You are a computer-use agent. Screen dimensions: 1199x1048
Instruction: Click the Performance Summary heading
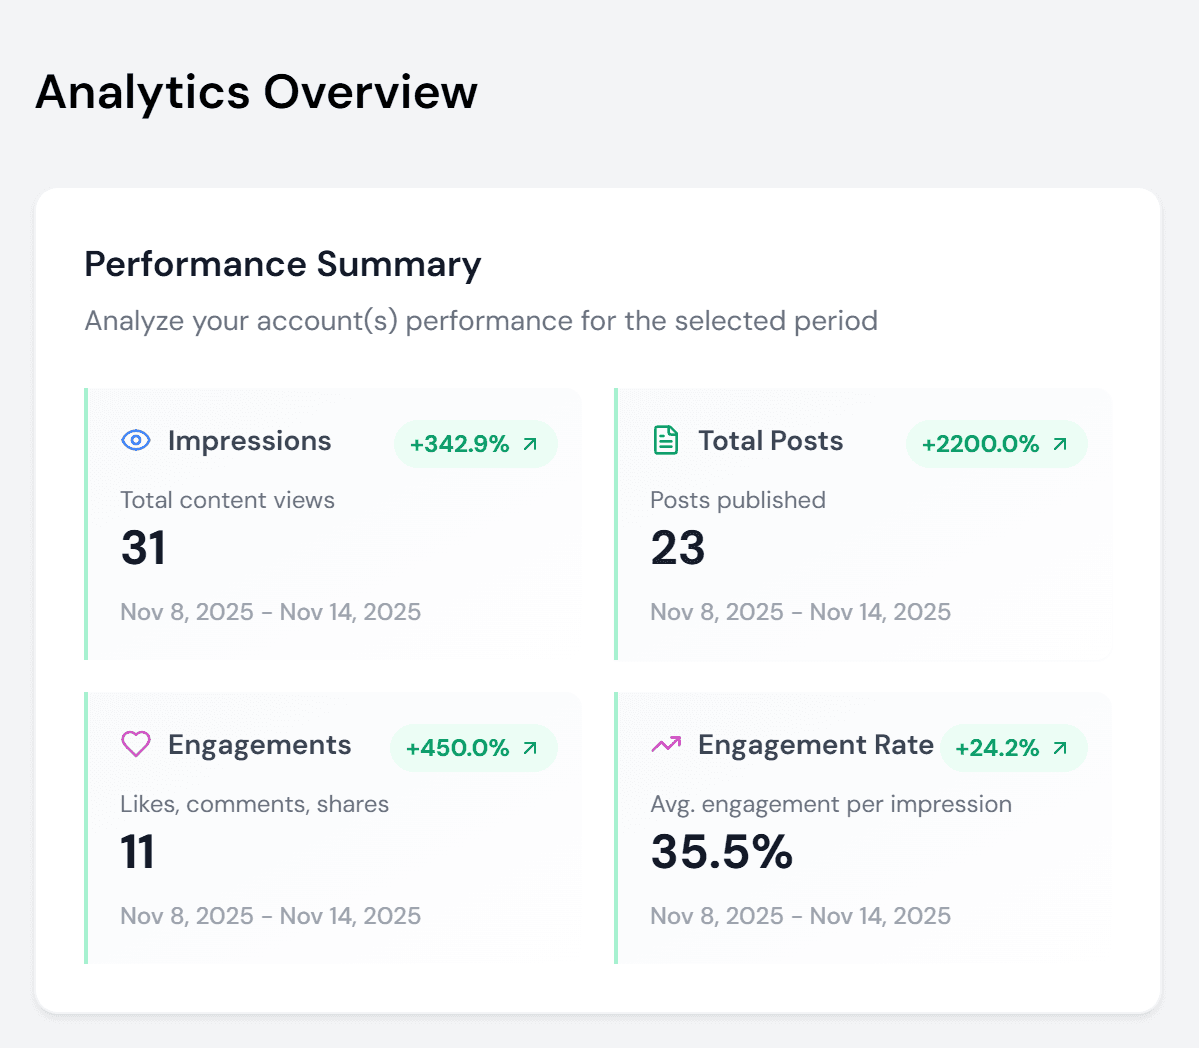coord(283,264)
